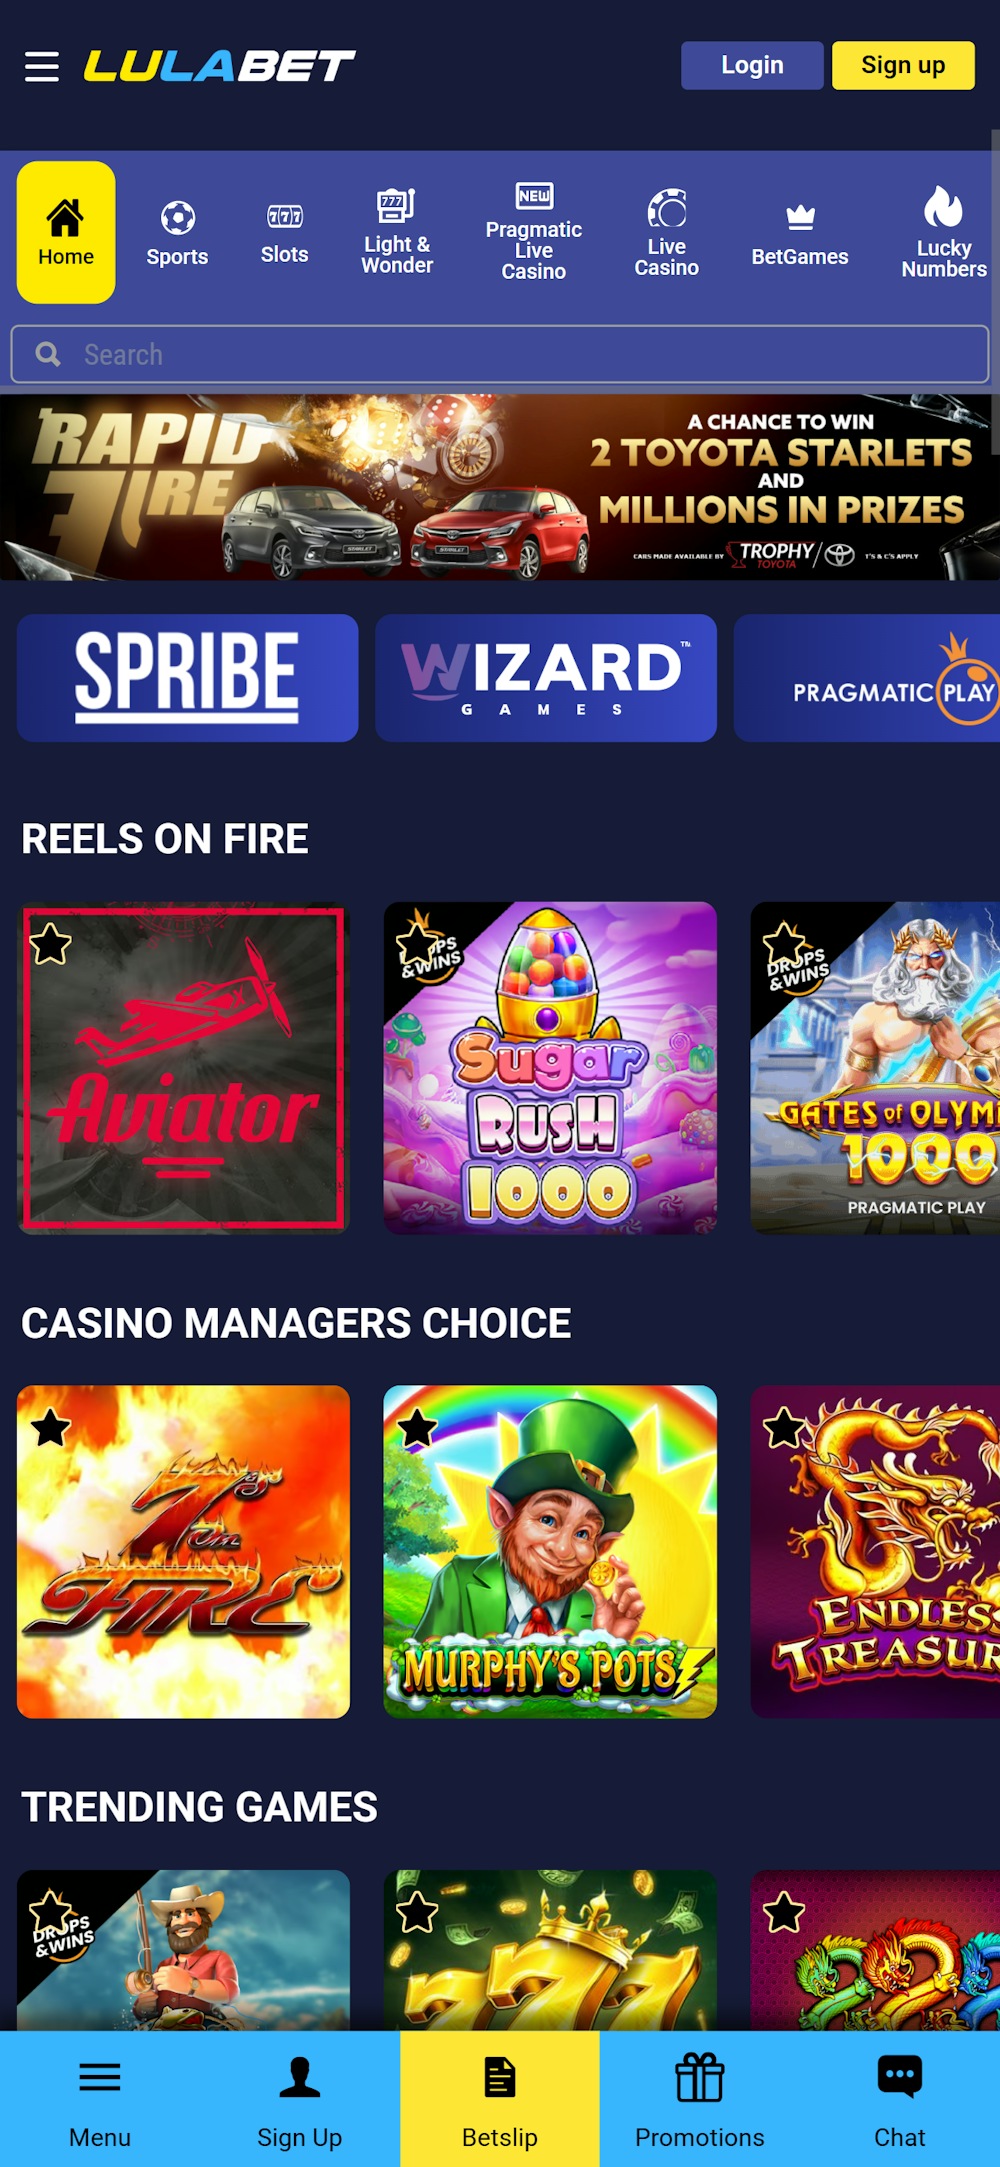
Task: Click the Search input field
Action: pos(500,354)
